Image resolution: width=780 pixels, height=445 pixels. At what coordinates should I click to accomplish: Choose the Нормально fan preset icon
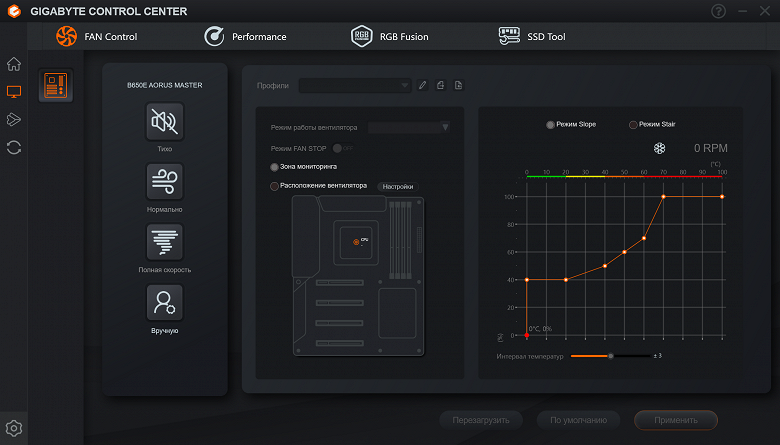click(164, 181)
